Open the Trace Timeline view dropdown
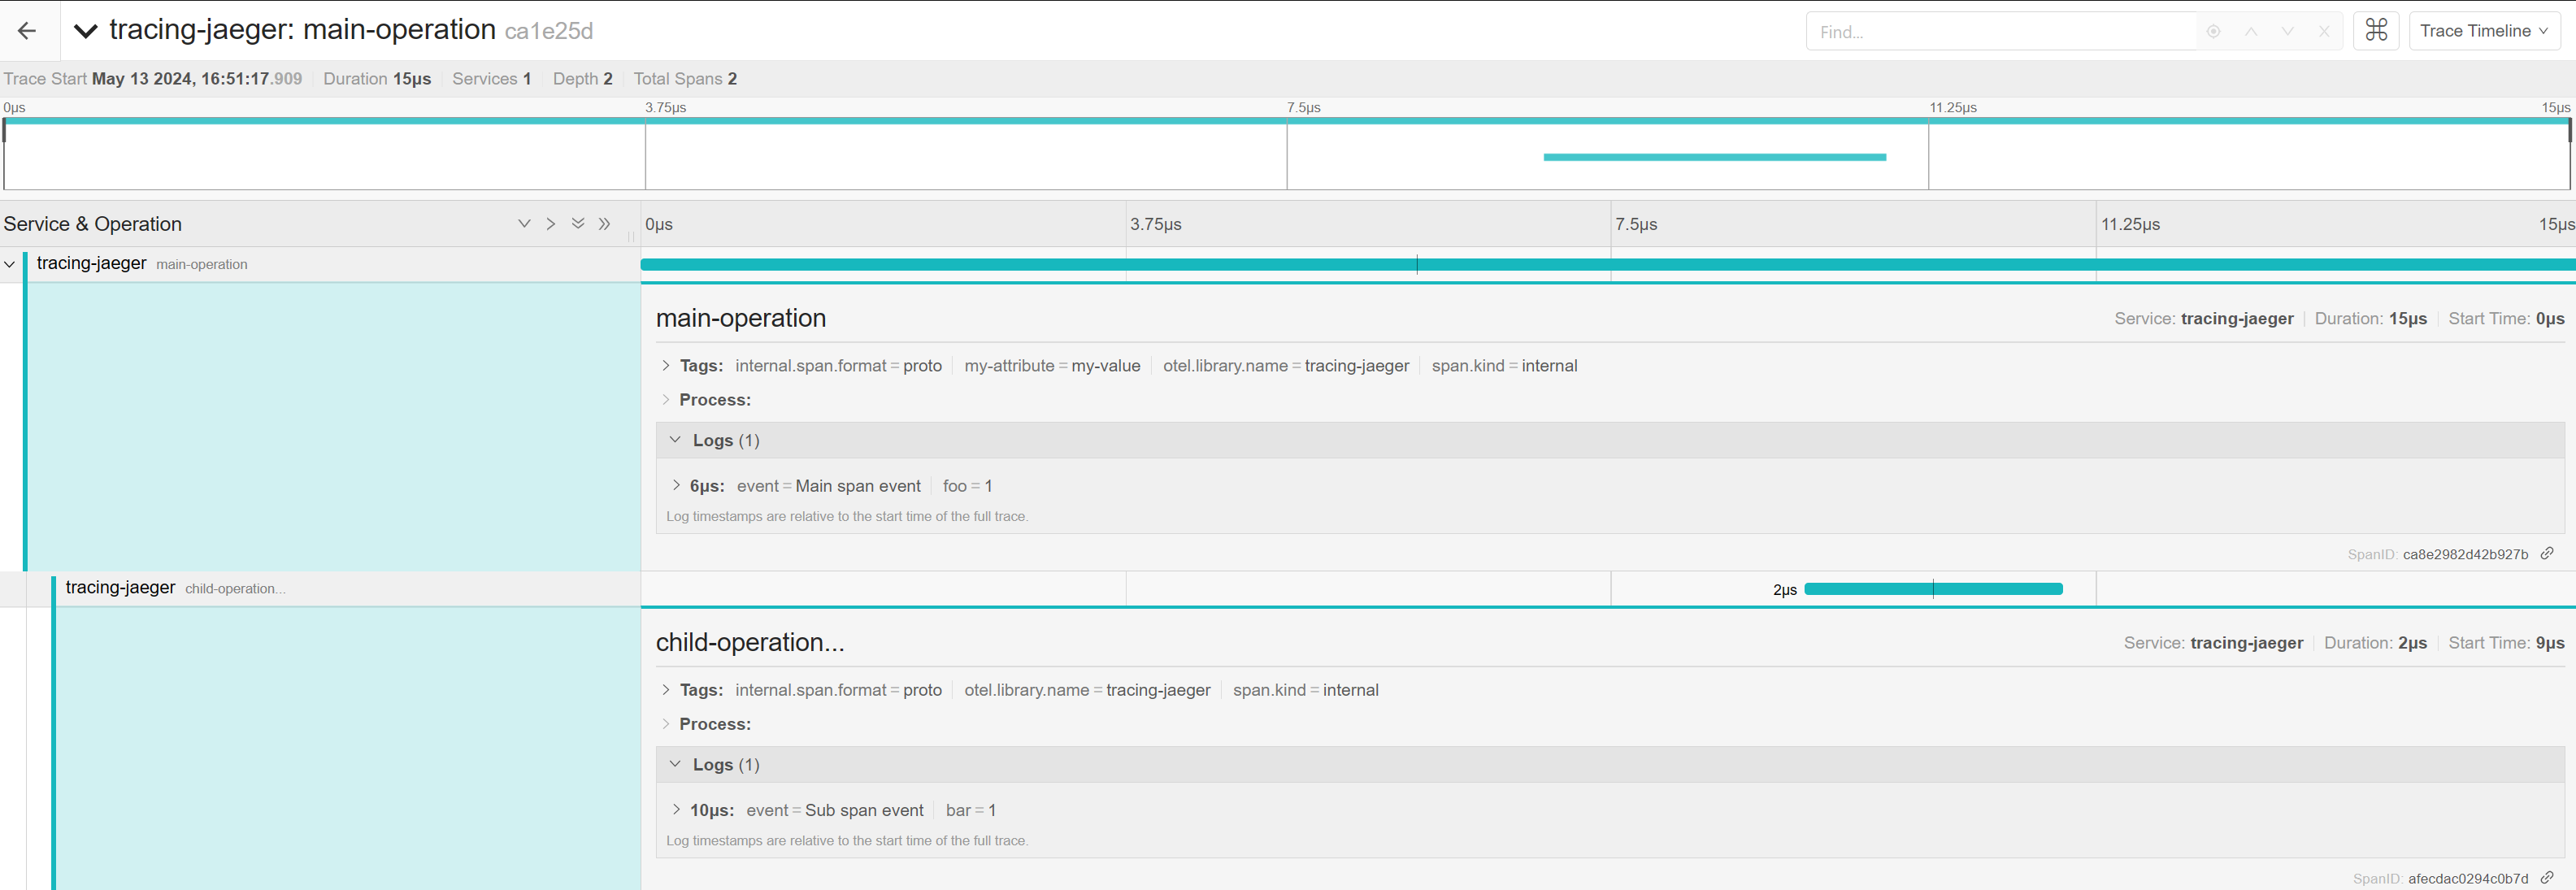The image size is (2576, 890). pos(2484,31)
